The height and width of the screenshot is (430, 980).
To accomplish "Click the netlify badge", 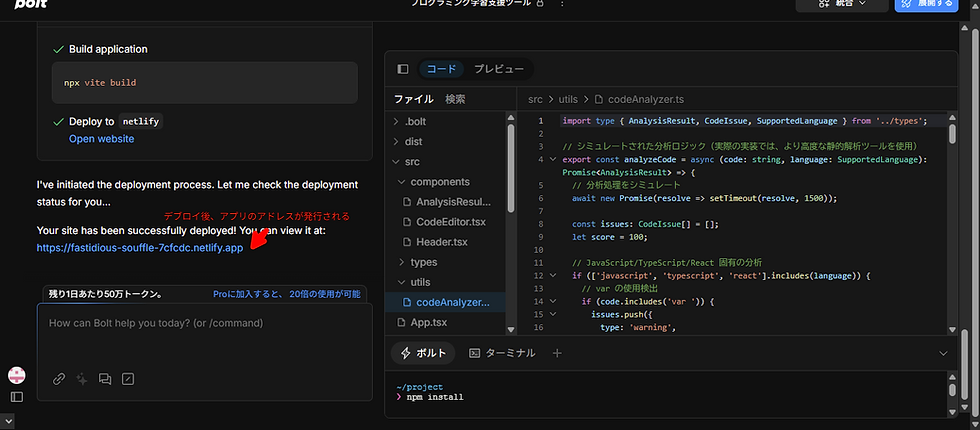I will point(141,122).
